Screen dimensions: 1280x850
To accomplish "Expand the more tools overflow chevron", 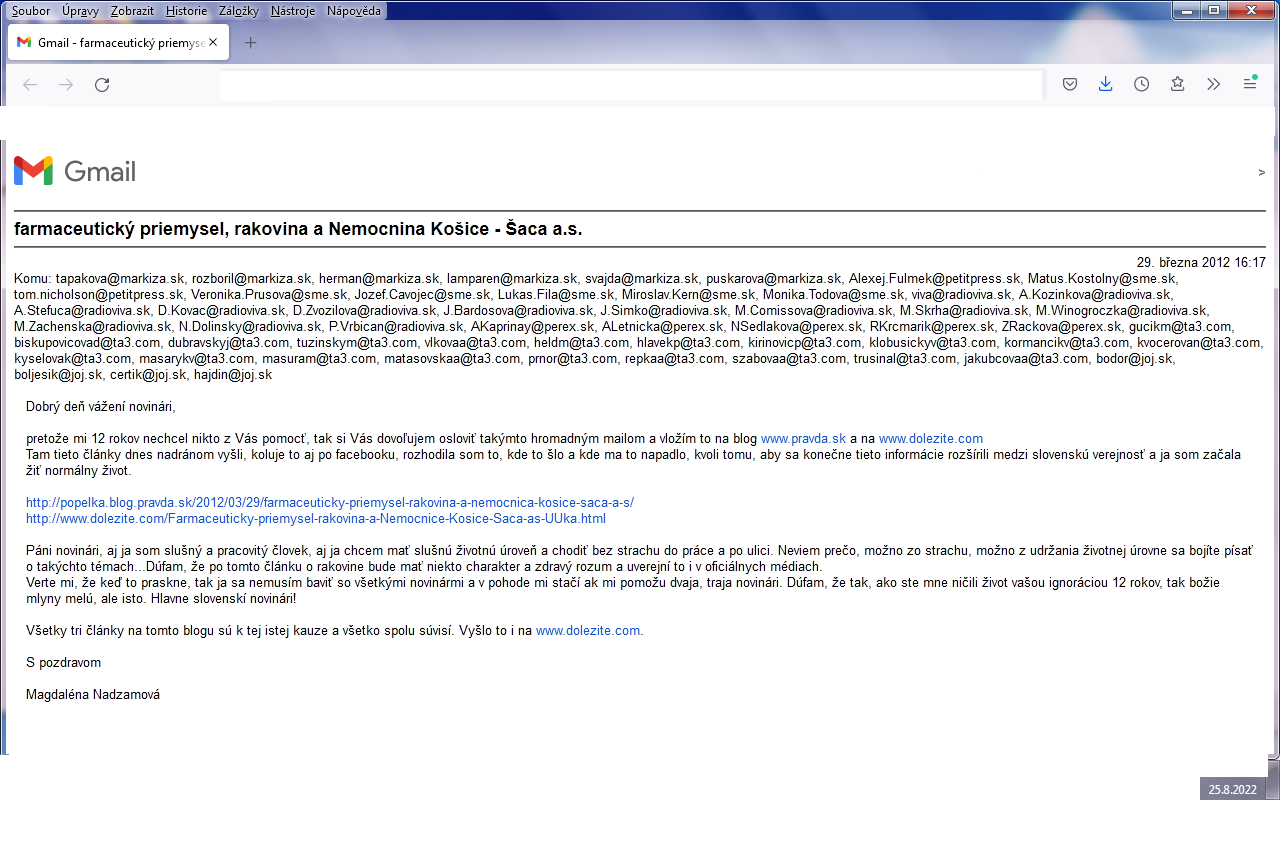I will [x=1213, y=85].
